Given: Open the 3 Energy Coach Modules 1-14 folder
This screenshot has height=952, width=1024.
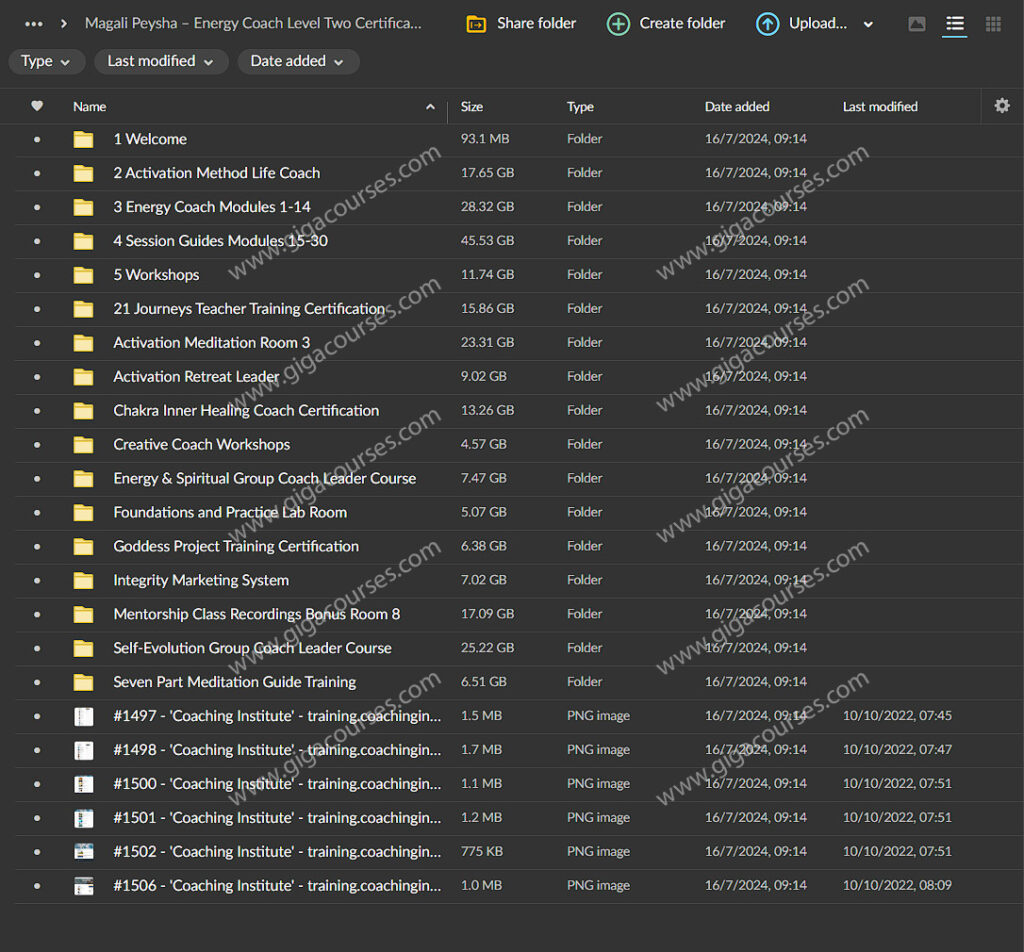Looking at the screenshot, I should tap(211, 207).
